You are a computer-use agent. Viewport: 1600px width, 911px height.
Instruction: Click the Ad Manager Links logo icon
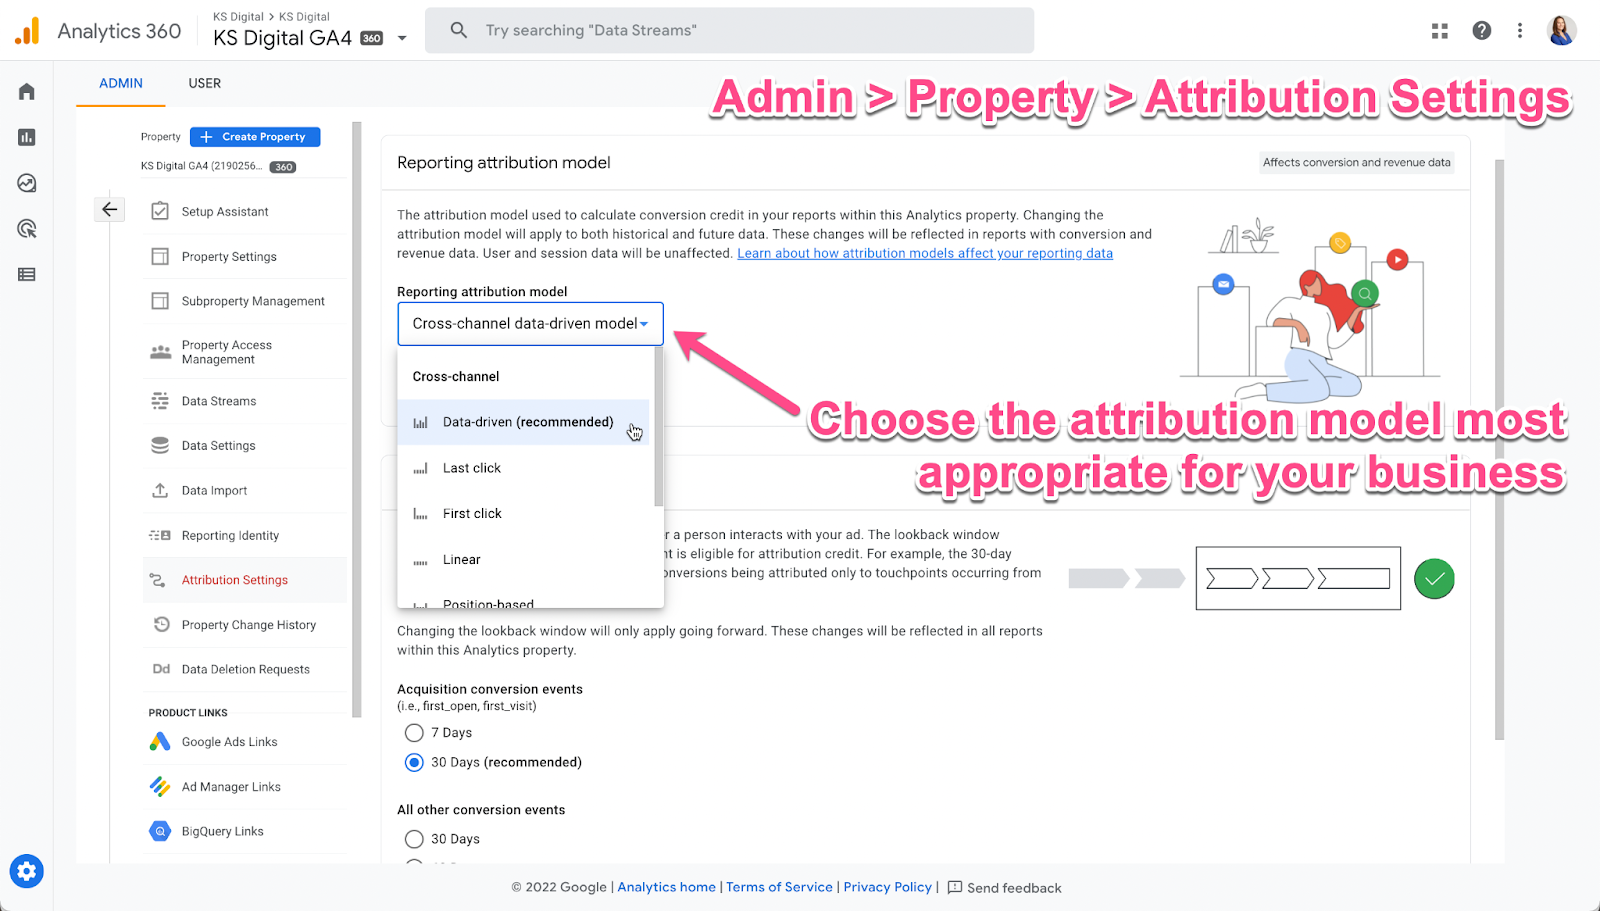click(x=160, y=786)
